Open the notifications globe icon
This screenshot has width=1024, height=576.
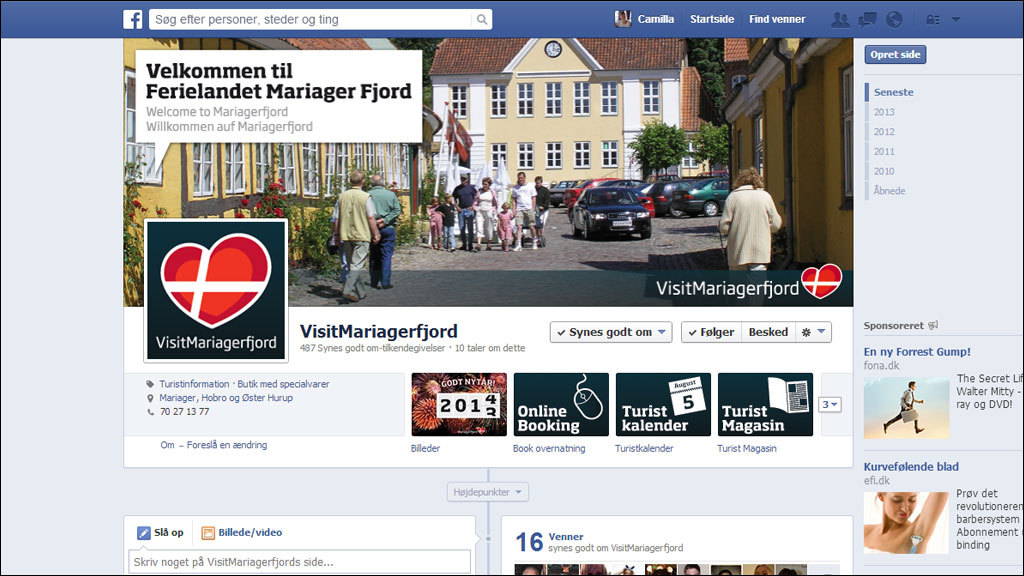[x=894, y=20]
